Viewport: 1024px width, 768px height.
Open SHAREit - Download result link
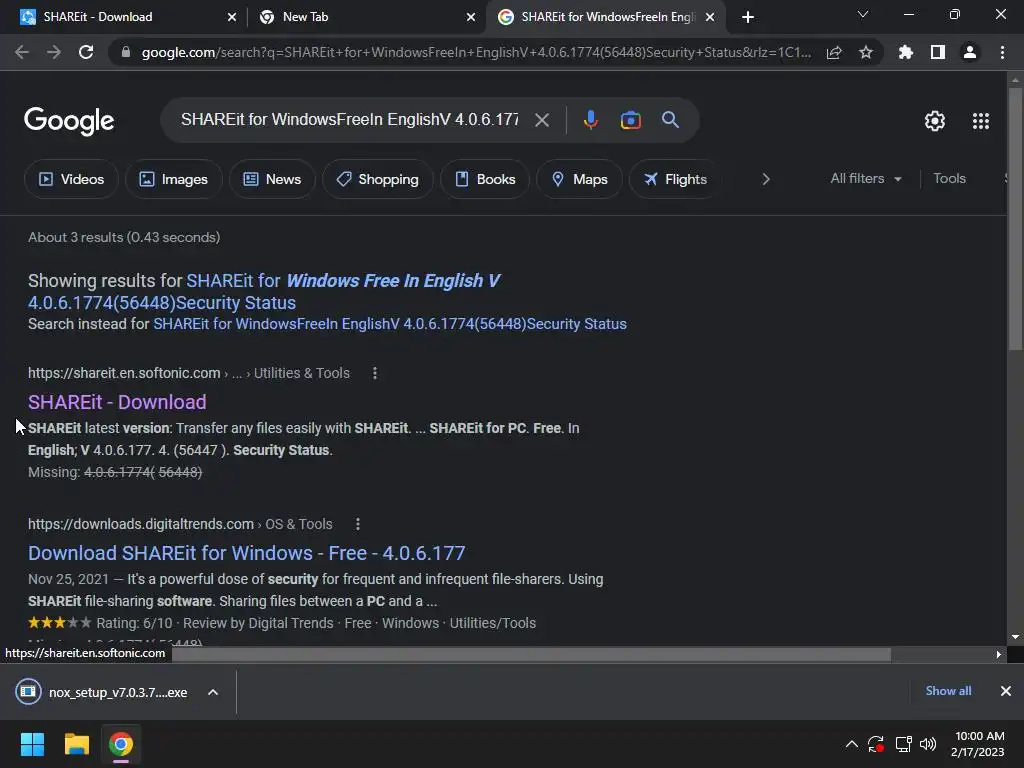click(x=117, y=402)
